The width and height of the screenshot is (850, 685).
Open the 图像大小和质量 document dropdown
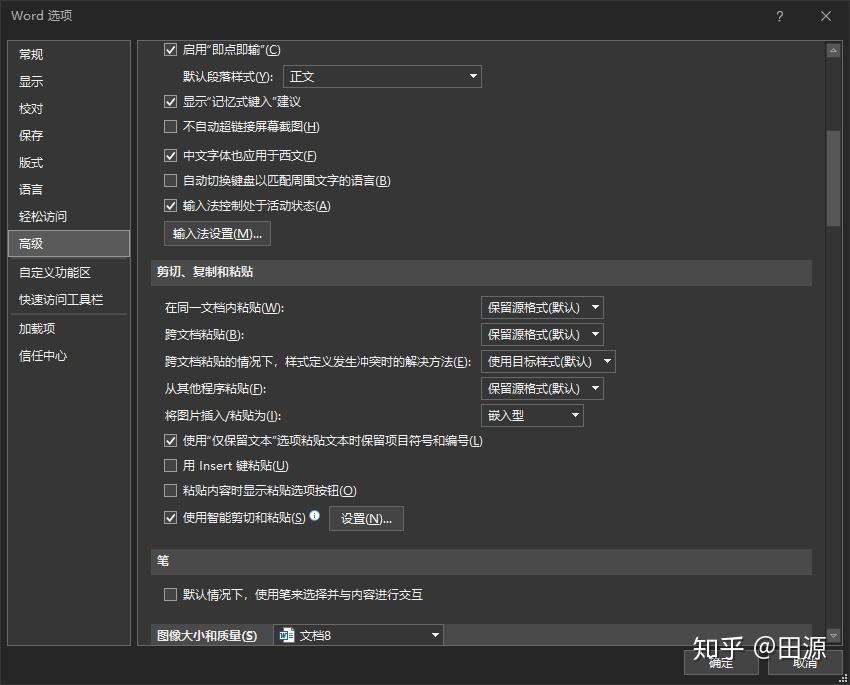coord(358,635)
